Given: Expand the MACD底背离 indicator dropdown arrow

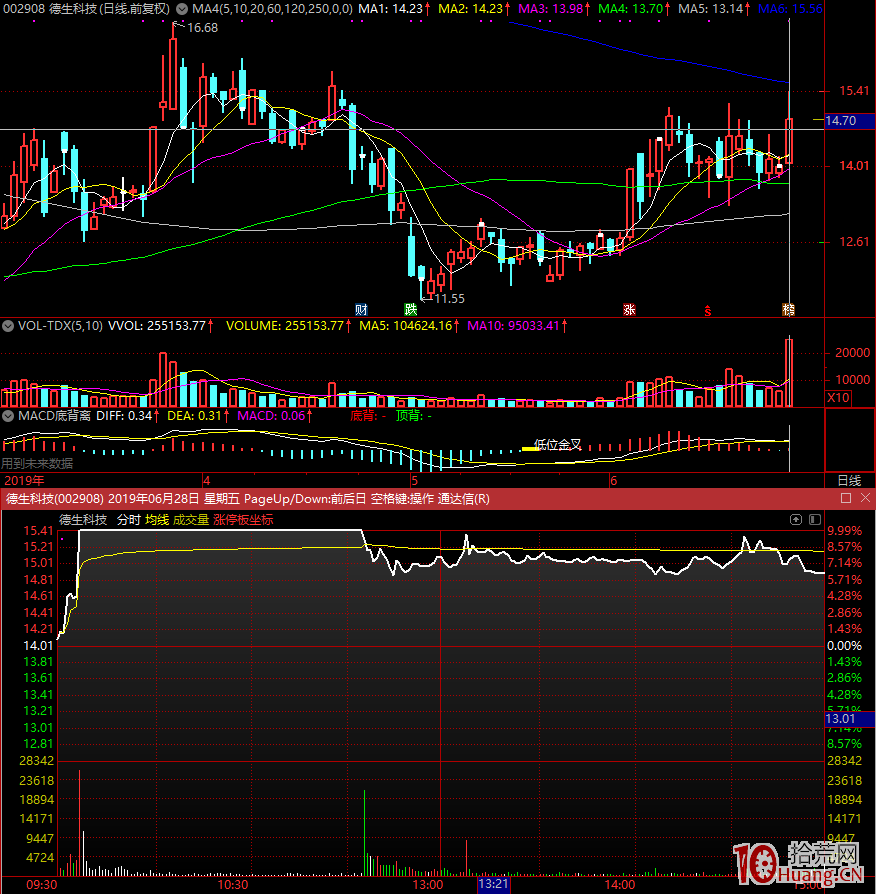Looking at the screenshot, I should pyautogui.click(x=8, y=415).
